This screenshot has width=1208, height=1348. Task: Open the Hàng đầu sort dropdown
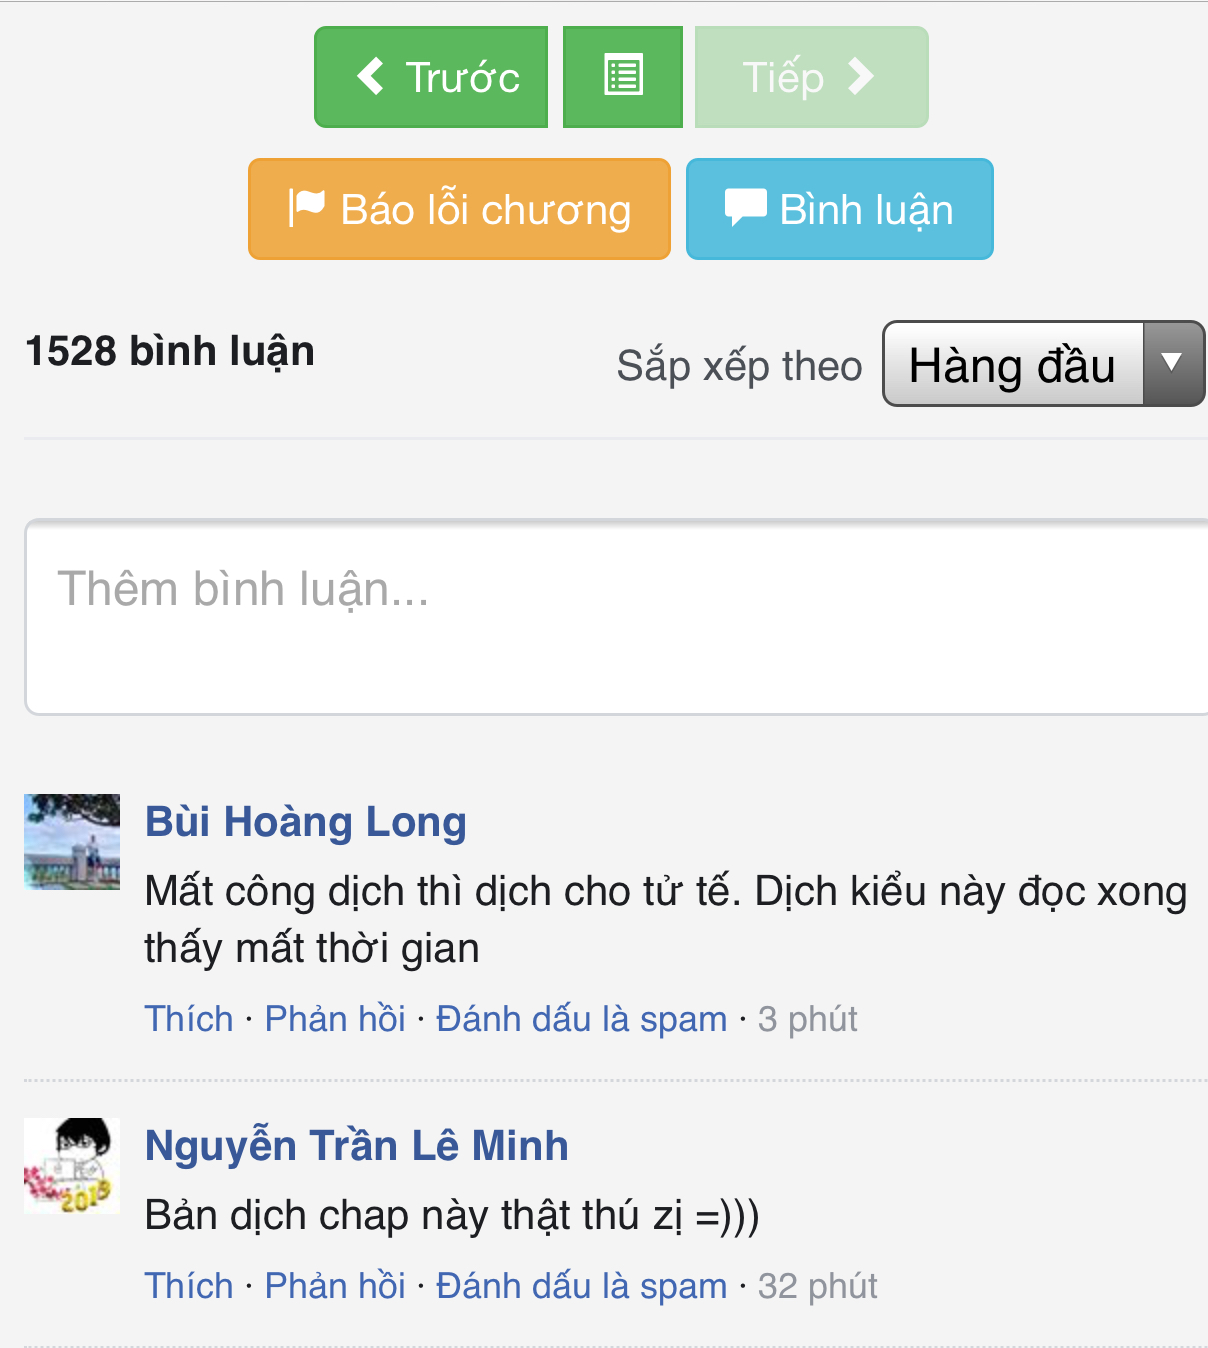click(1012, 364)
